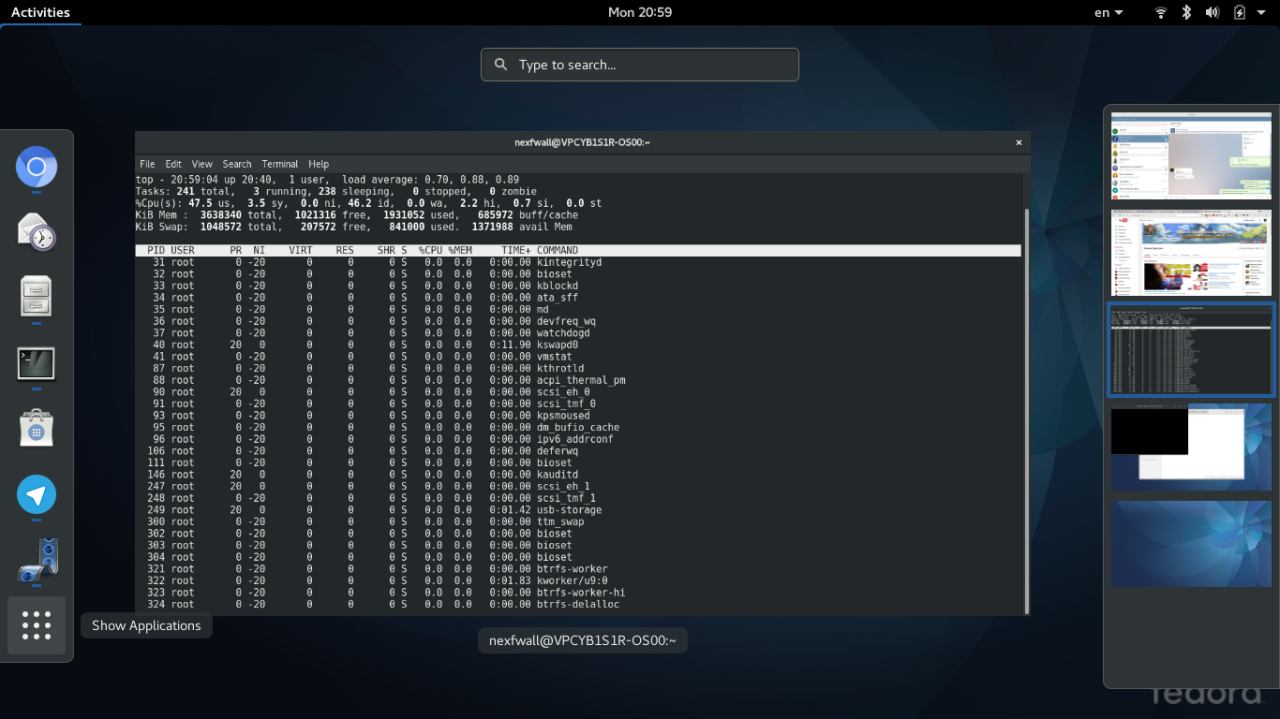This screenshot has height=719, width=1280.
Task: Select the third workspace with terminal
Action: [1190, 350]
